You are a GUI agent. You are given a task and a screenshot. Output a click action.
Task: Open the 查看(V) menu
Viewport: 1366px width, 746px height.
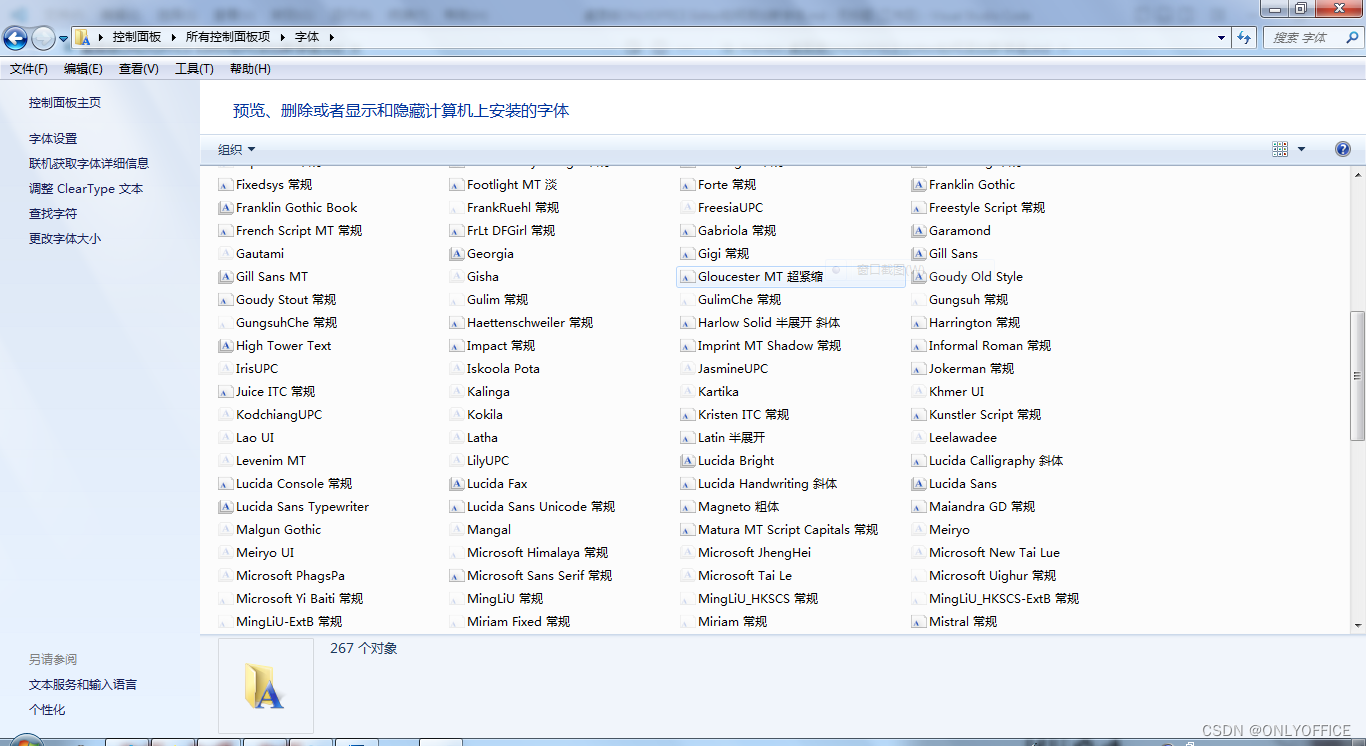139,69
